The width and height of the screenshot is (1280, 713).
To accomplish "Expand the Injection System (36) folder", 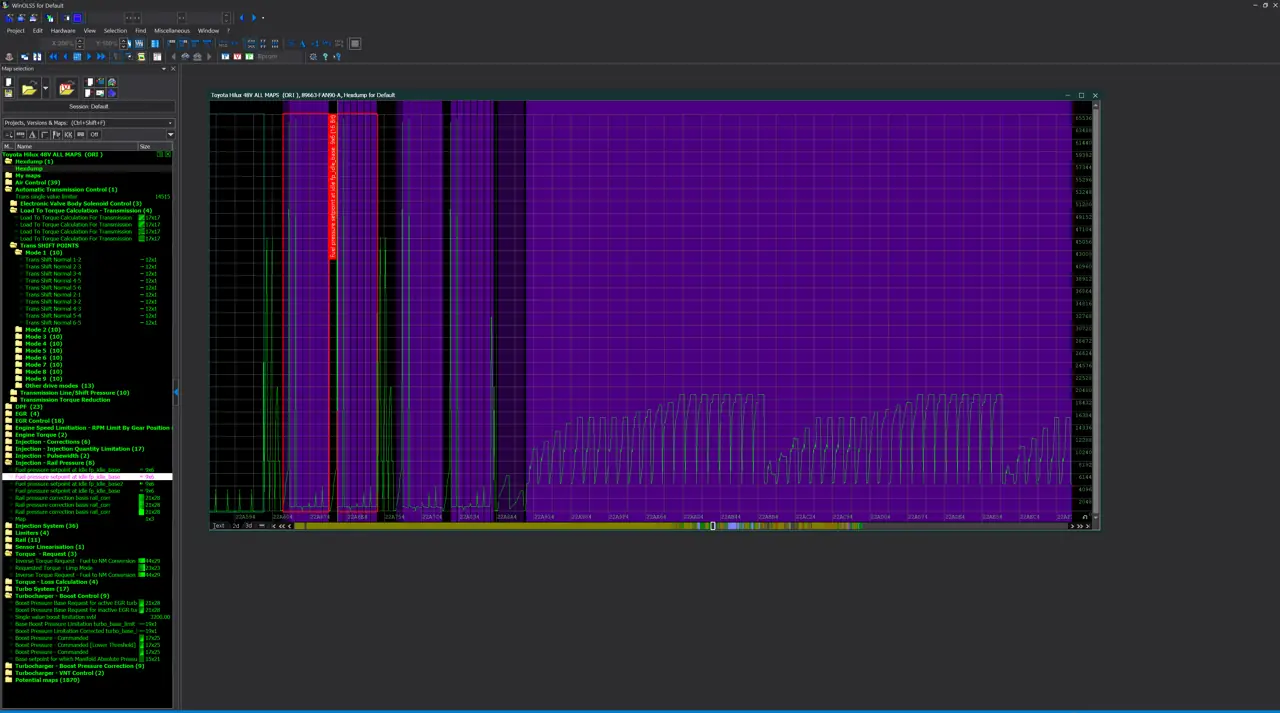I will click(x=8, y=526).
